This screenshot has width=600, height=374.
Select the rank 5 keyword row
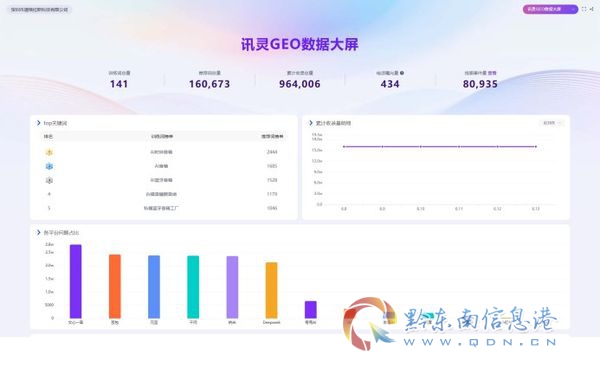click(164, 208)
